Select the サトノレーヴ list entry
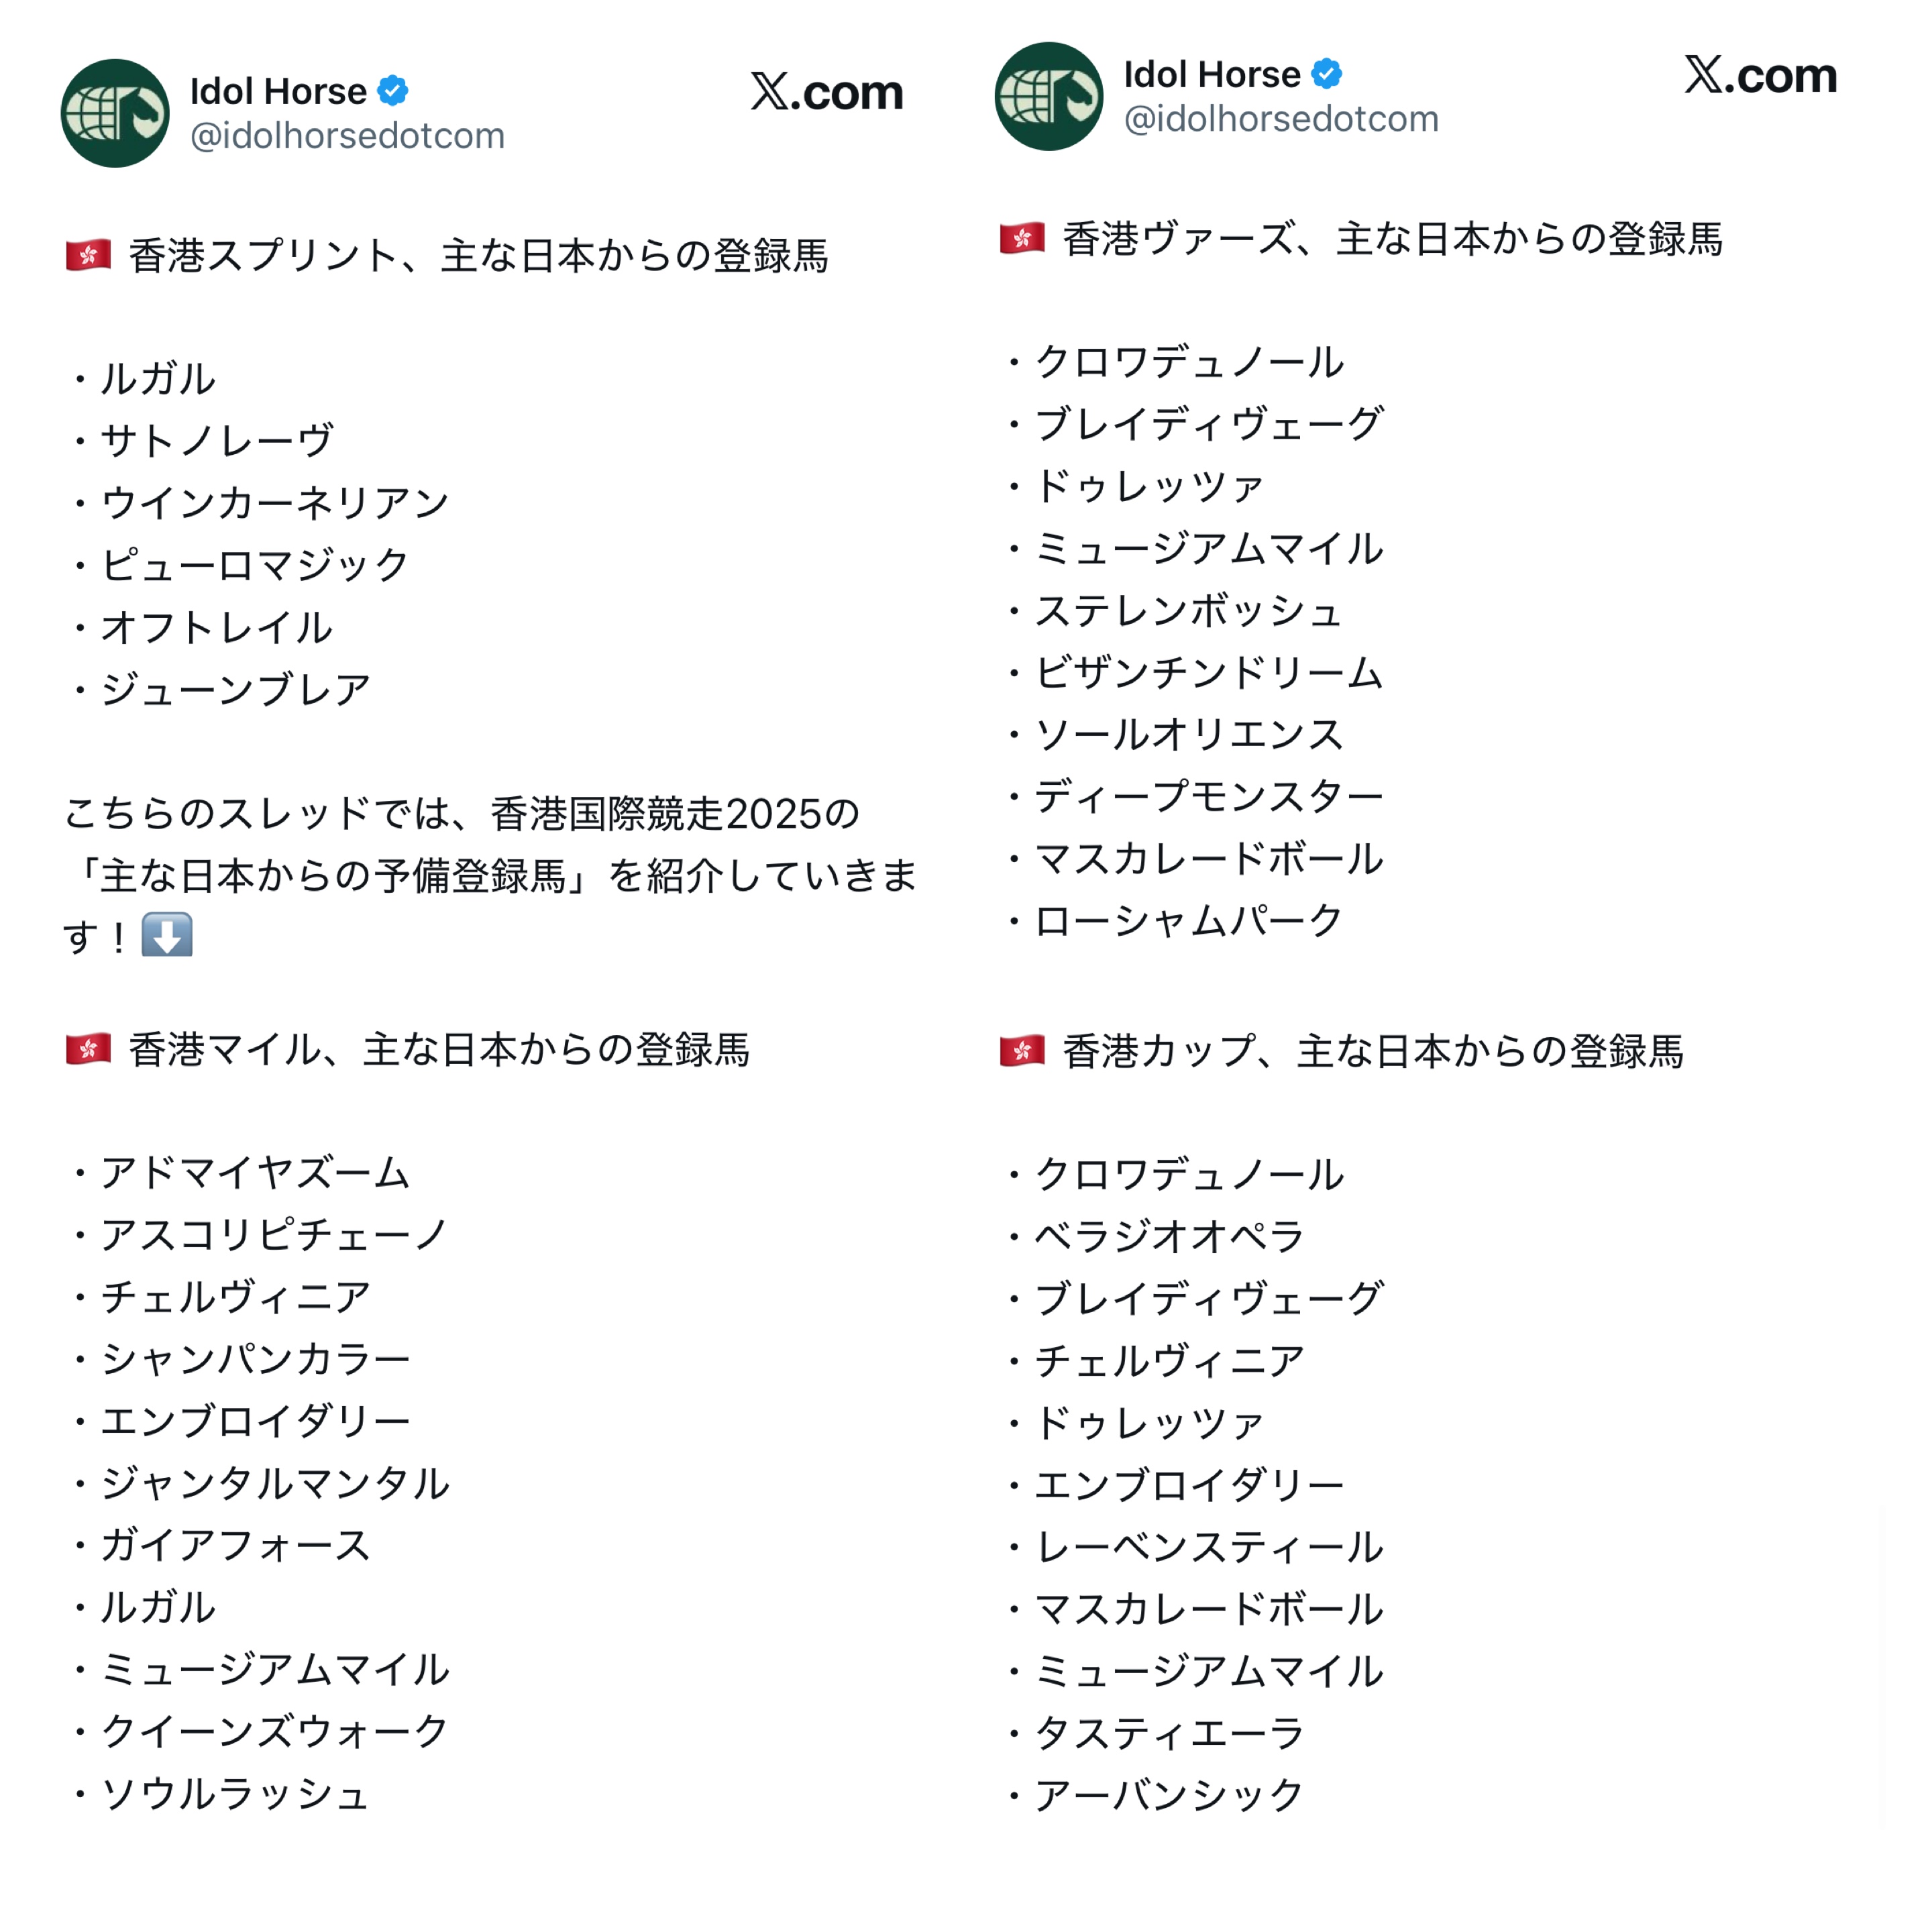This screenshot has height=1932, width=1932. click(217, 440)
